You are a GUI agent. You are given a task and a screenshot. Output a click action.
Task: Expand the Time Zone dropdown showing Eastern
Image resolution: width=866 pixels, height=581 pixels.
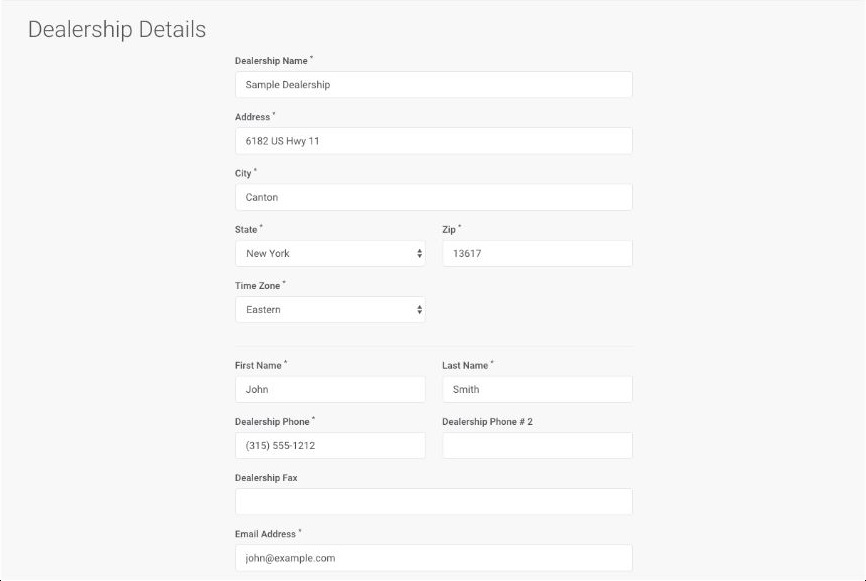click(x=330, y=310)
